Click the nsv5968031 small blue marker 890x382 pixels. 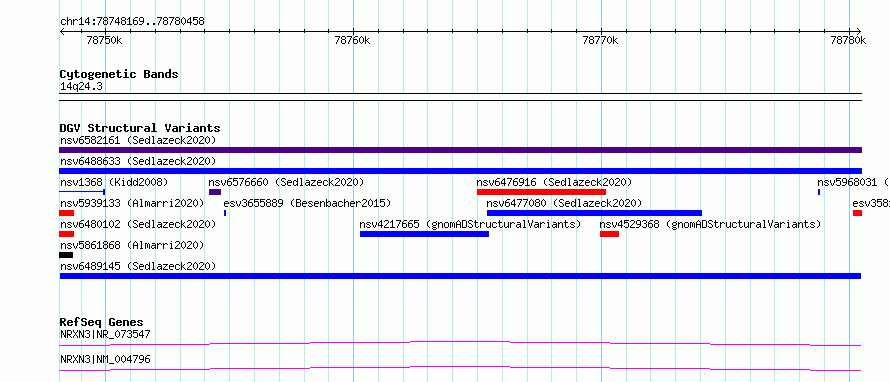click(x=819, y=192)
